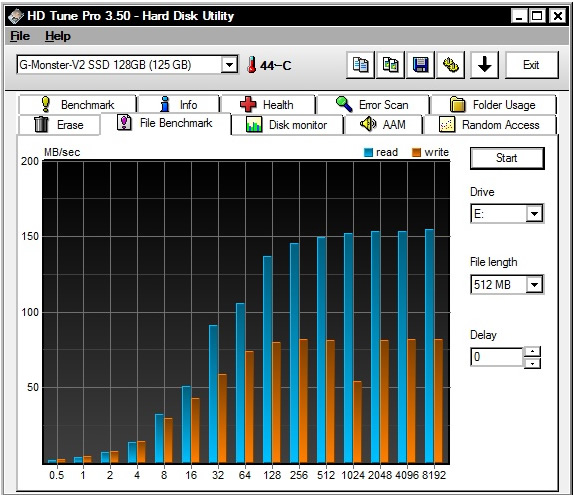Click the copy text to clipboard icon
The width and height of the screenshot is (573, 495).
point(360,65)
